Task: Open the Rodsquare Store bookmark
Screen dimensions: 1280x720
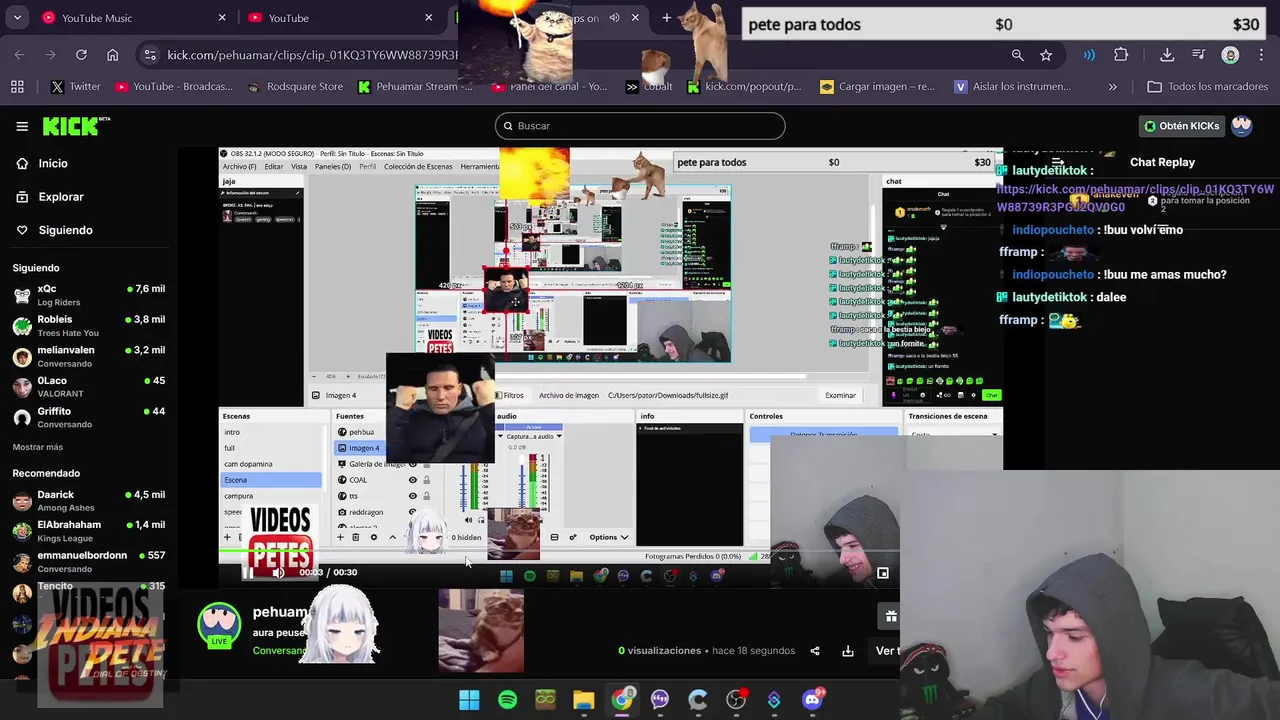Action: 295,87
